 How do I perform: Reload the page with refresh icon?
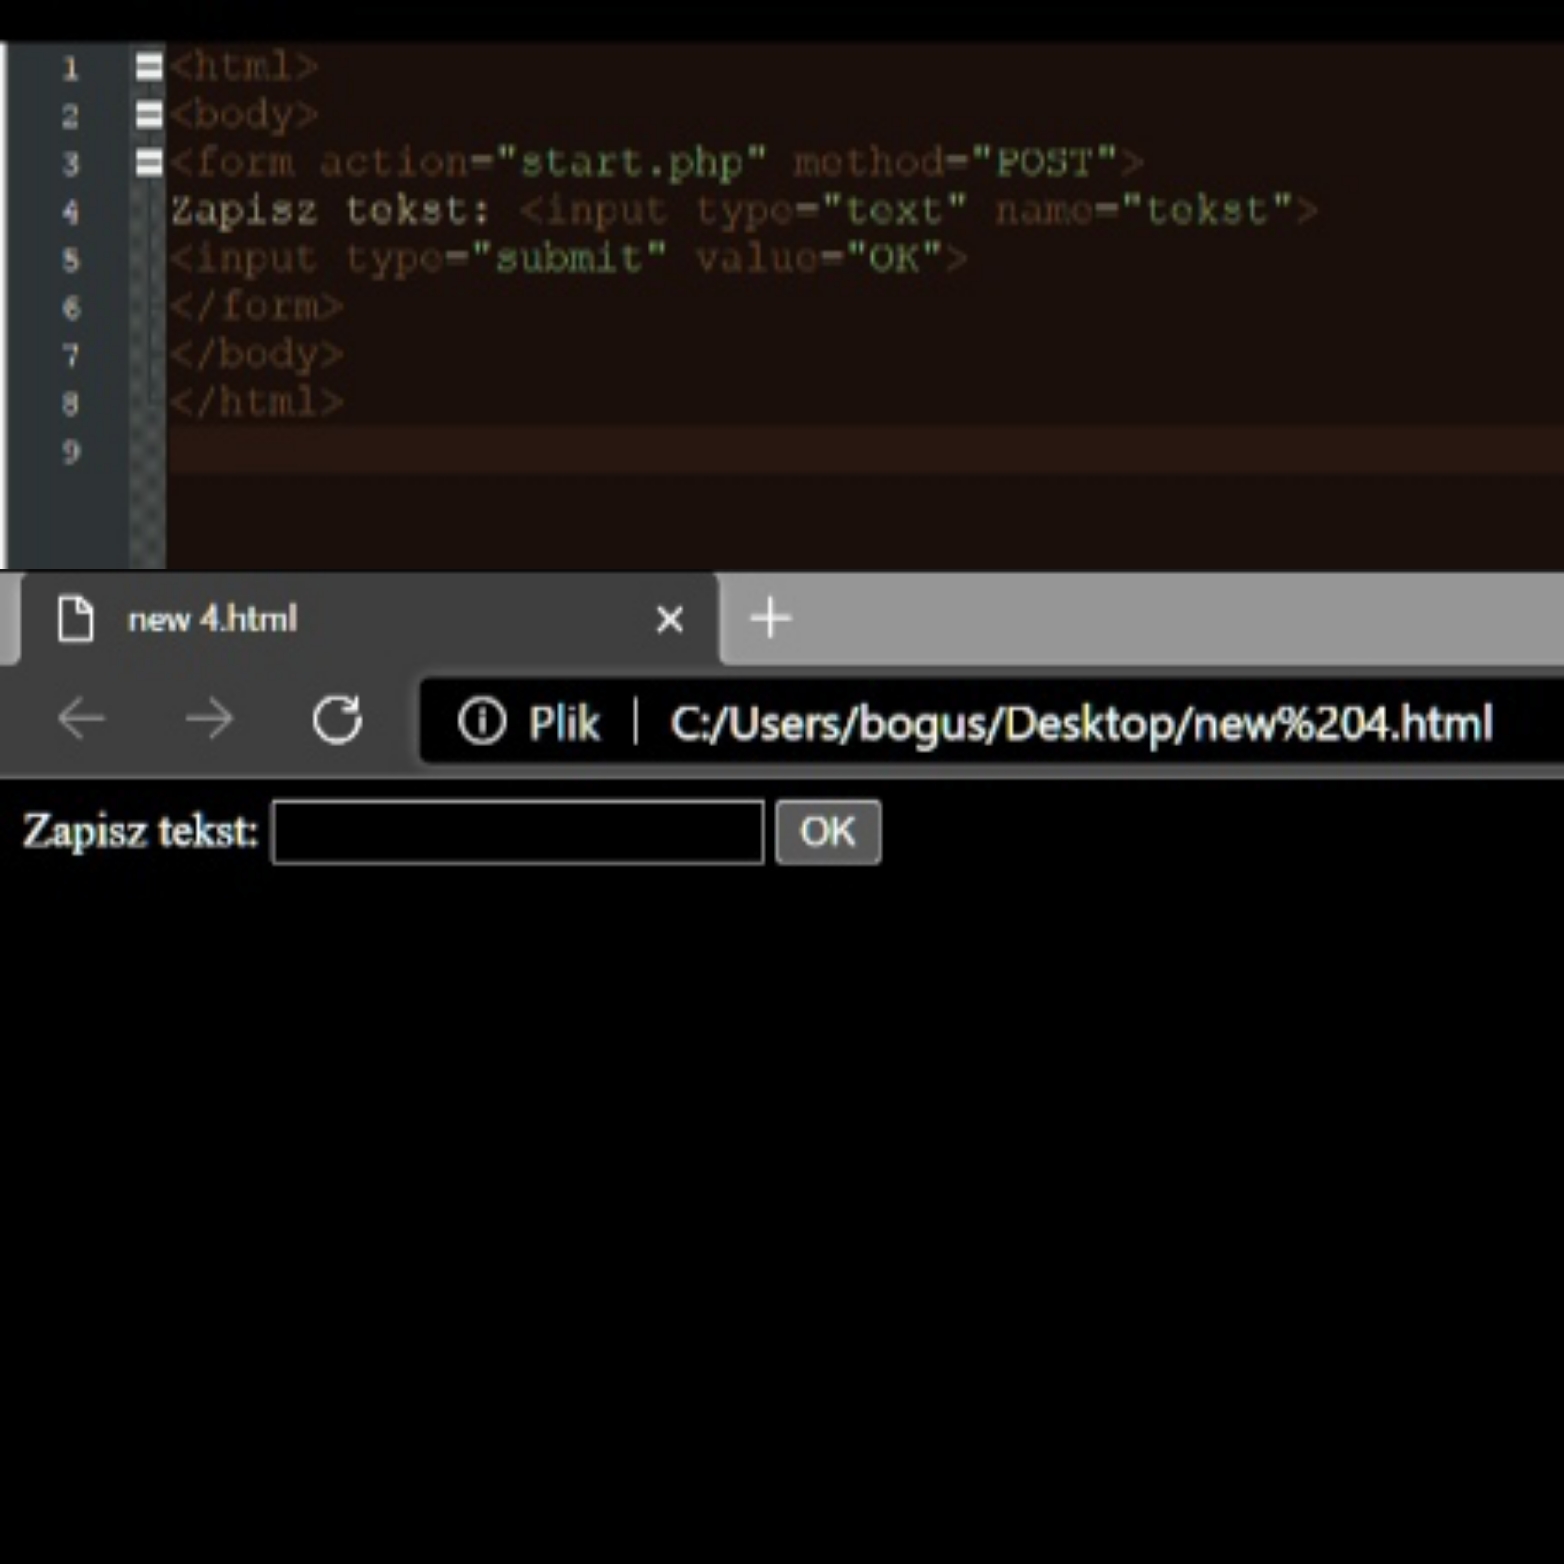(337, 719)
